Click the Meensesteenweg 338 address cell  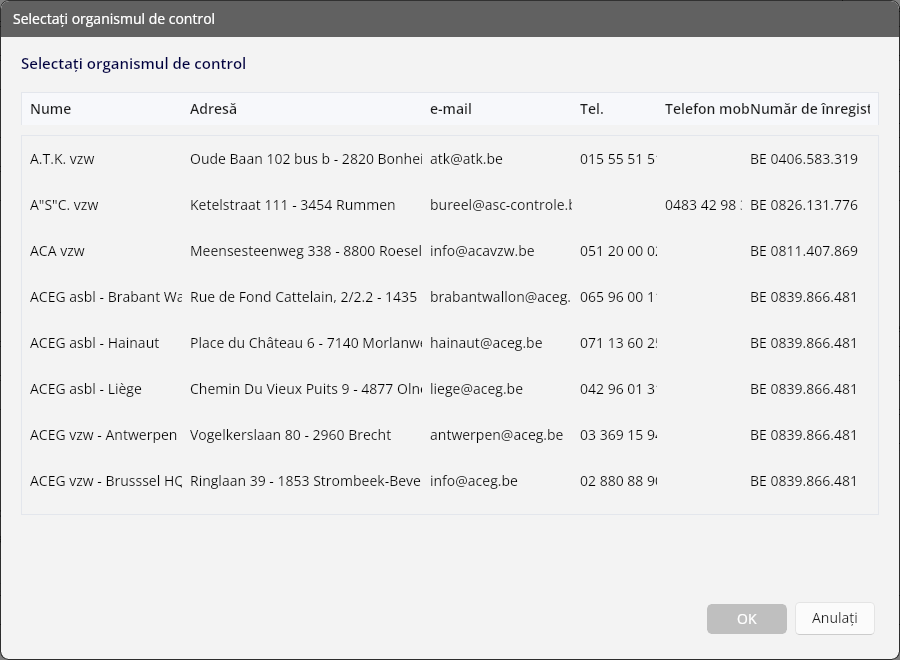tap(306, 251)
